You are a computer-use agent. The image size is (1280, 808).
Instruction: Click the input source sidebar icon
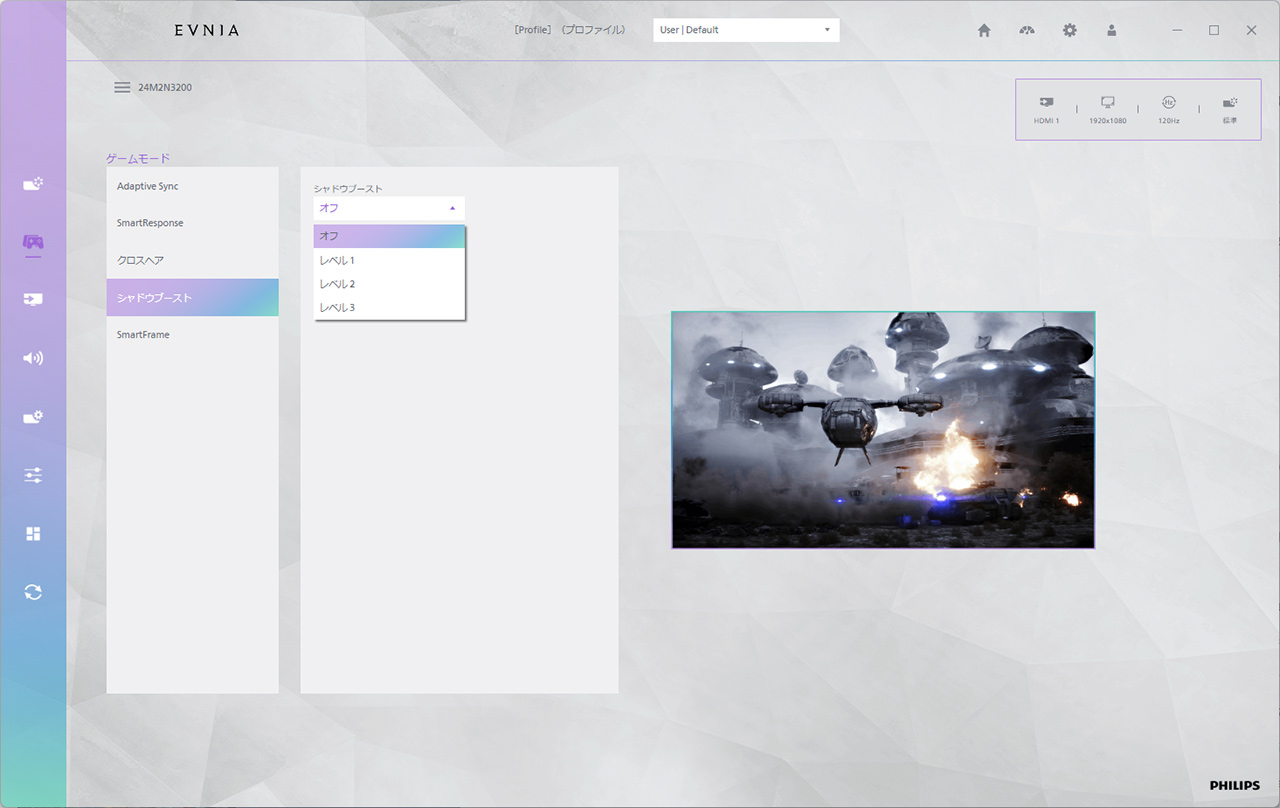pos(33,300)
